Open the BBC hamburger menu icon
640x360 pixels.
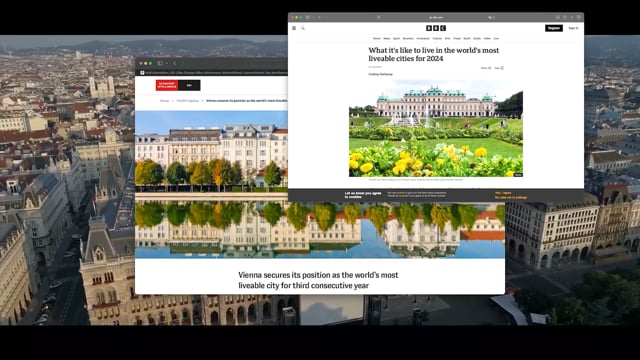click(x=294, y=28)
